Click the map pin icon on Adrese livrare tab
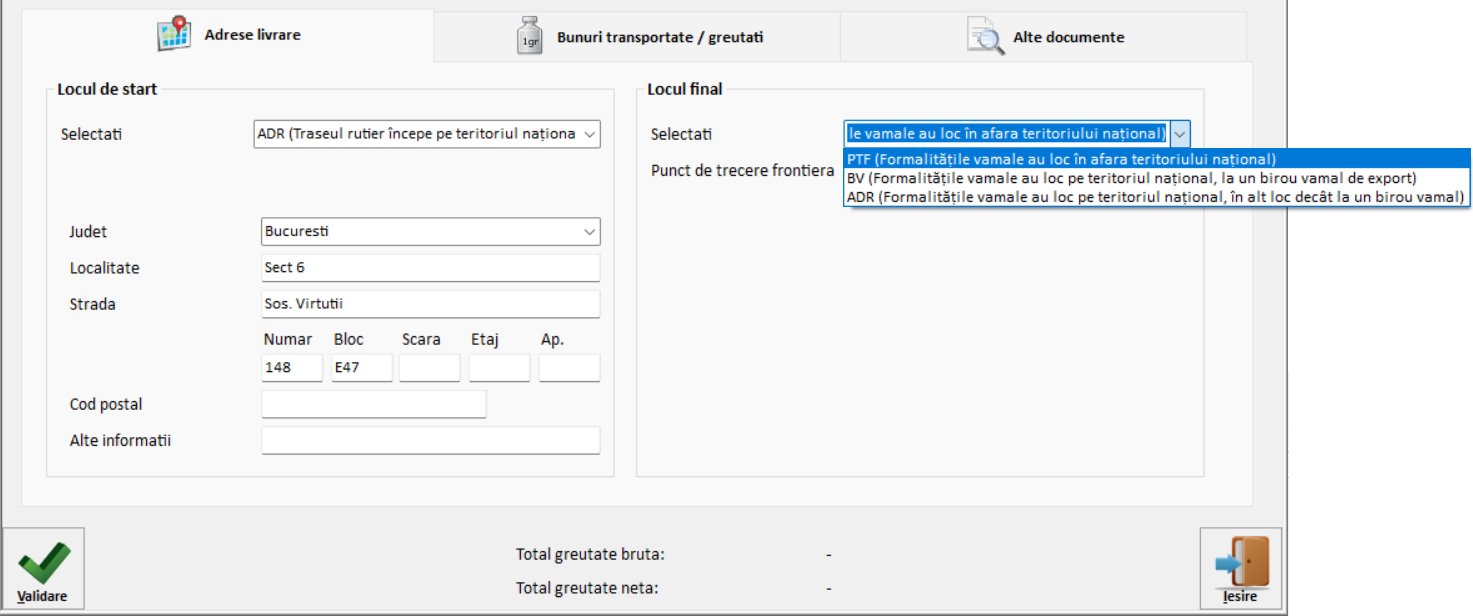This screenshot has height=616, width=1473. [x=174, y=34]
